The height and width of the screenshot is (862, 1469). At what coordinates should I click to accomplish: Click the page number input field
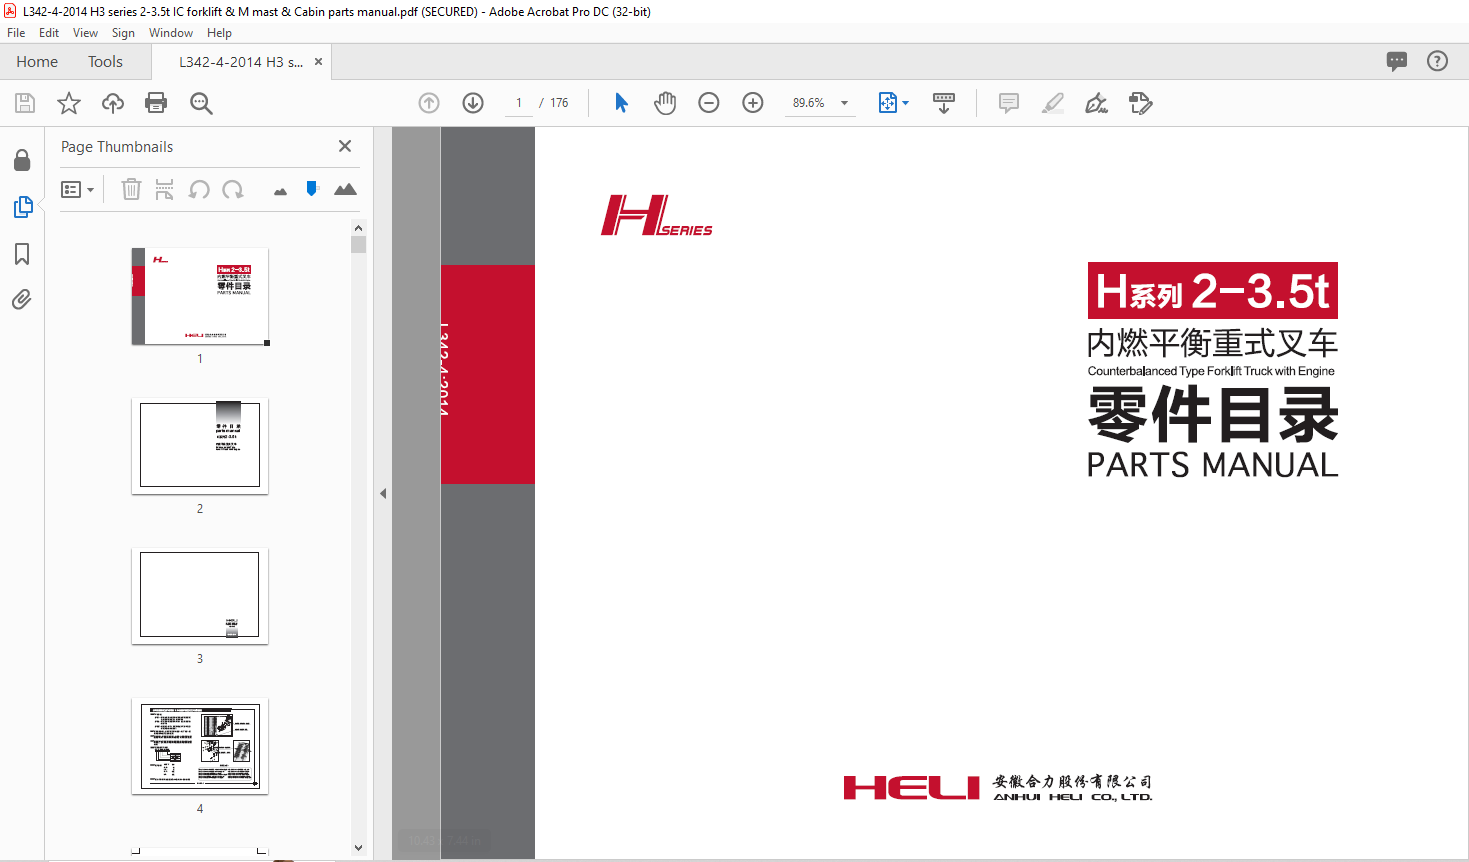tap(519, 103)
